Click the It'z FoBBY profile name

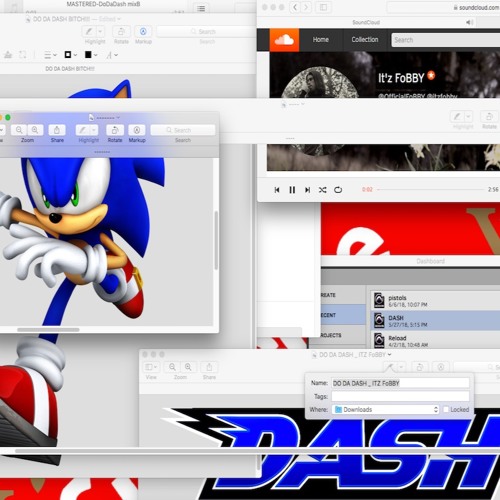401,78
